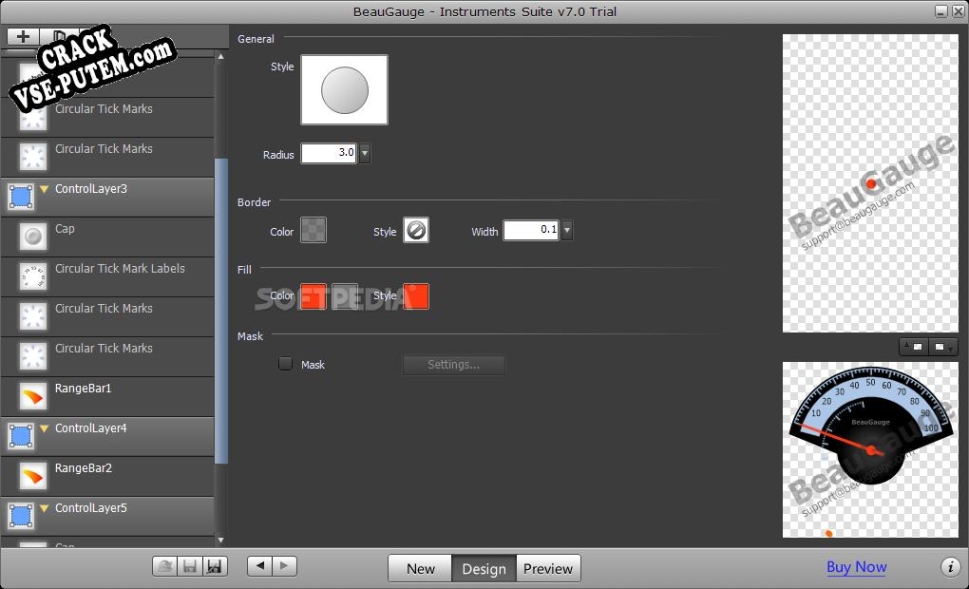This screenshot has height=589, width=969.
Task: Select the Cap element icon
Action: 33,236
